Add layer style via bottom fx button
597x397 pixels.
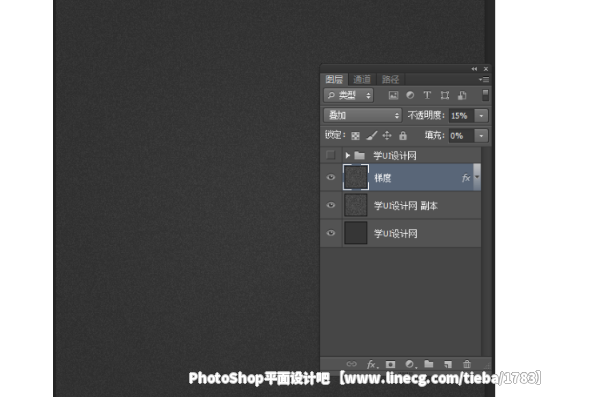(x=371, y=364)
